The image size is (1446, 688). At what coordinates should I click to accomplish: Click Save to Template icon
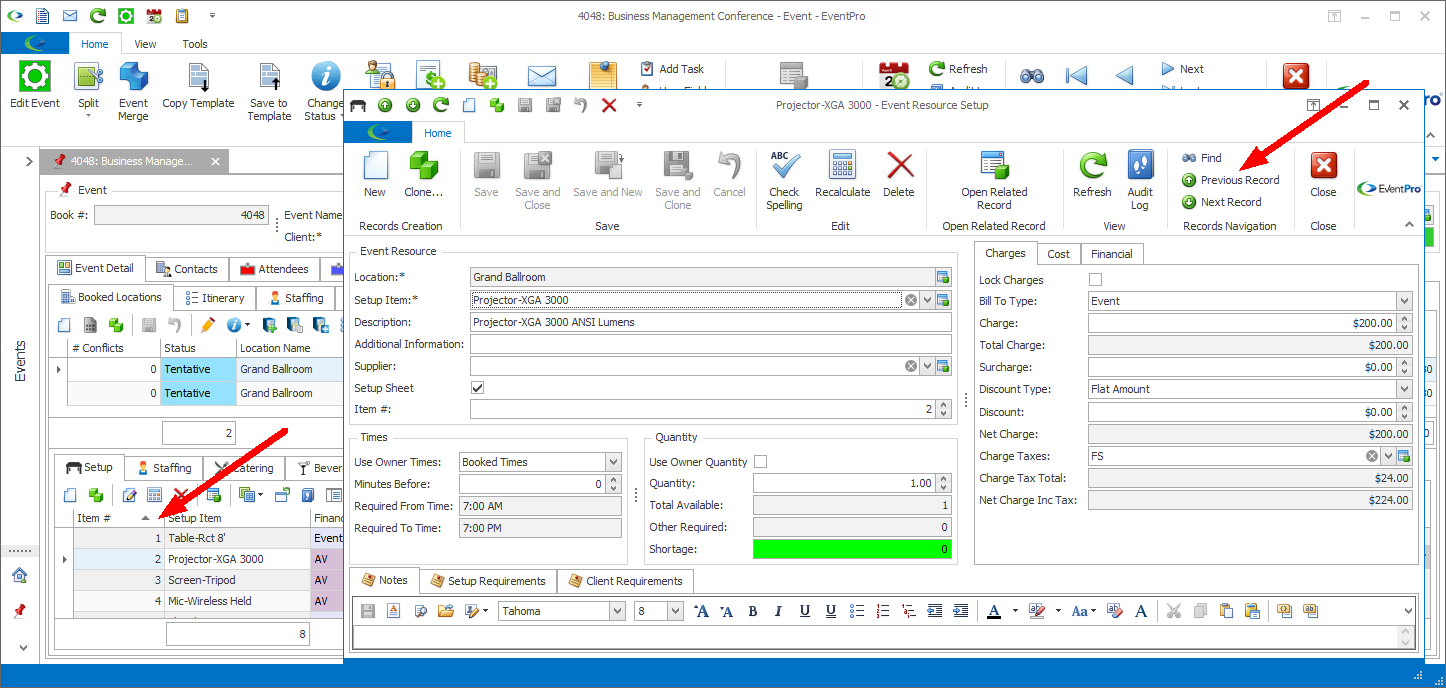(x=269, y=77)
